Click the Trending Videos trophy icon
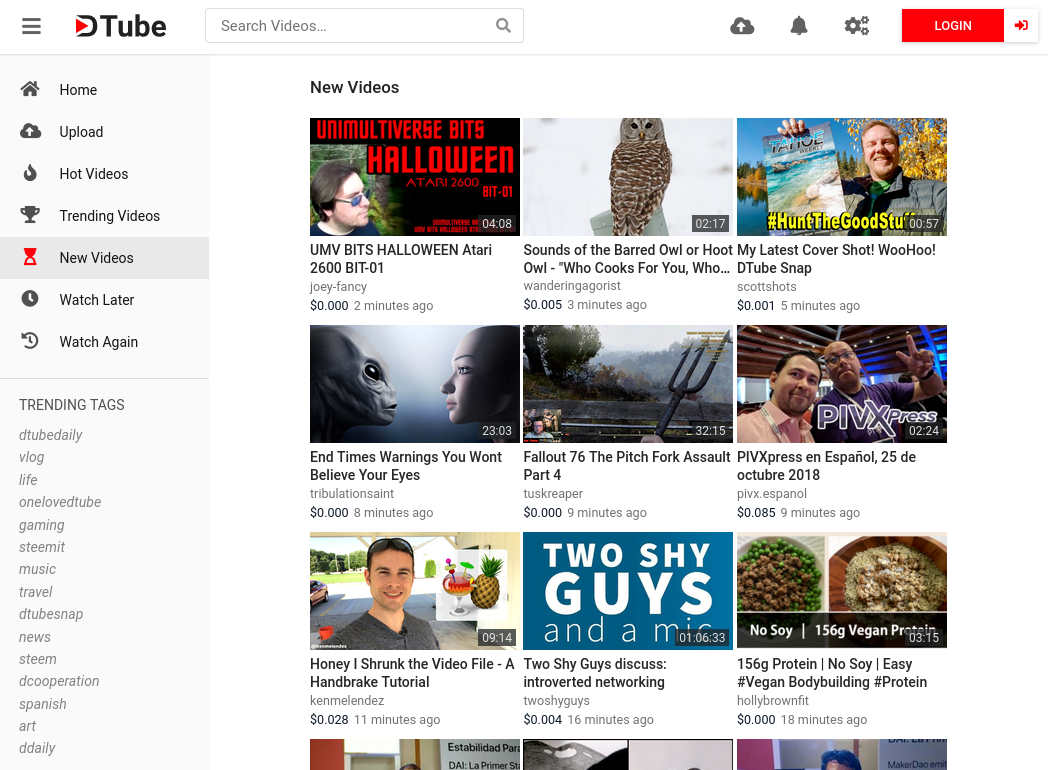The image size is (1048, 770). point(30,215)
